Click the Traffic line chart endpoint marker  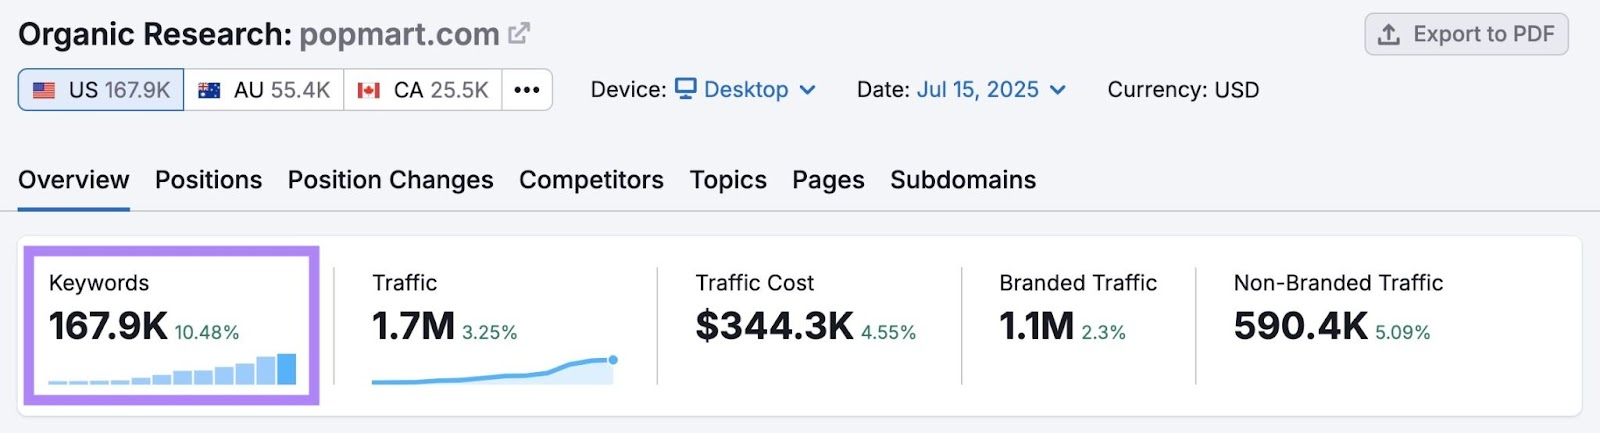click(613, 360)
